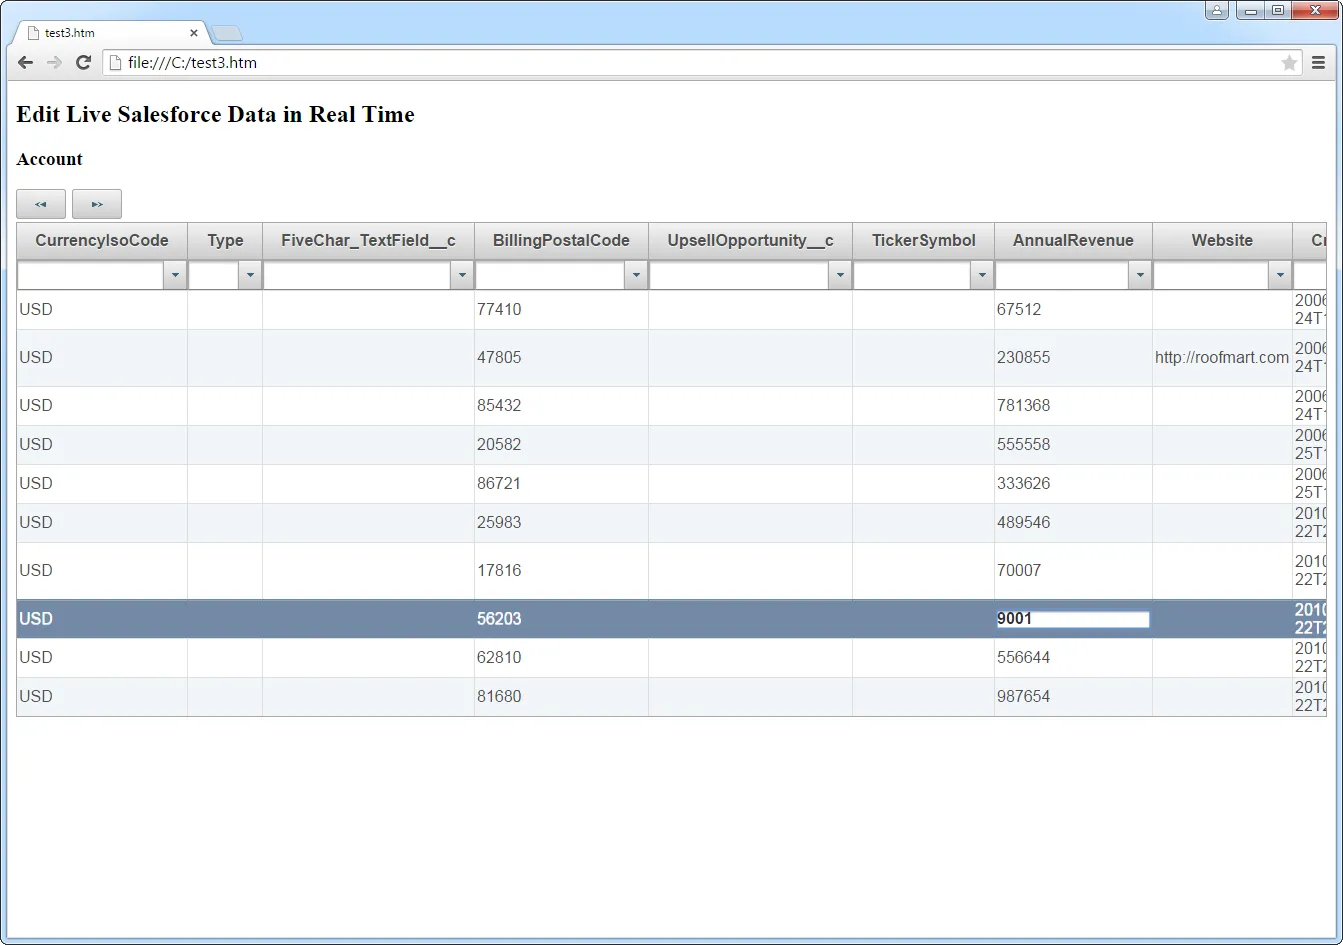Image resolution: width=1343 pixels, height=945 pixels.
Task: Follow the http://roofmart.com link
Action: coord(1221,357)
